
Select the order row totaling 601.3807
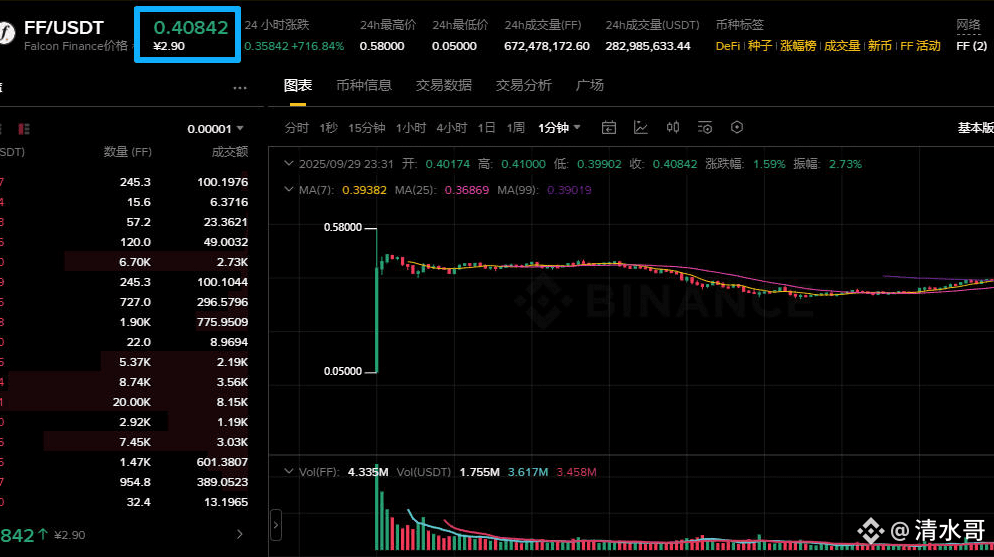124,462
